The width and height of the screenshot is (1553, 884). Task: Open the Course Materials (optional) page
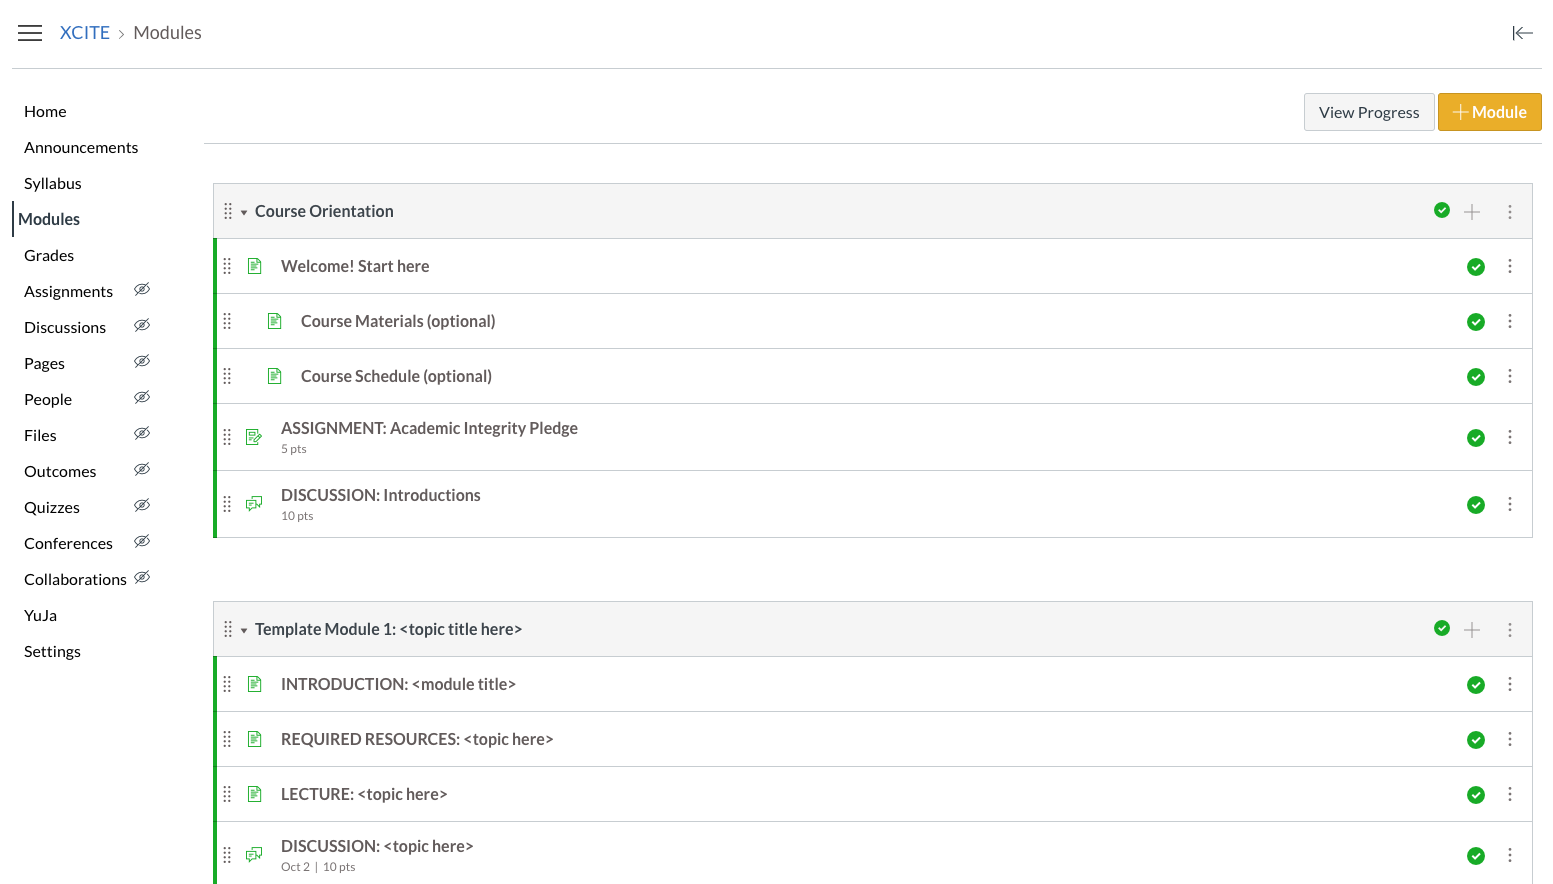398,321
